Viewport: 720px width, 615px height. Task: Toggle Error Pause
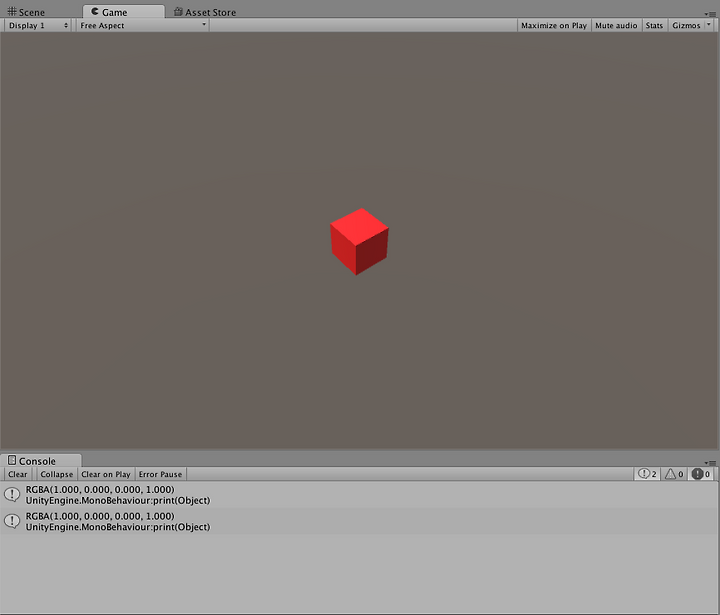point(160,474)
